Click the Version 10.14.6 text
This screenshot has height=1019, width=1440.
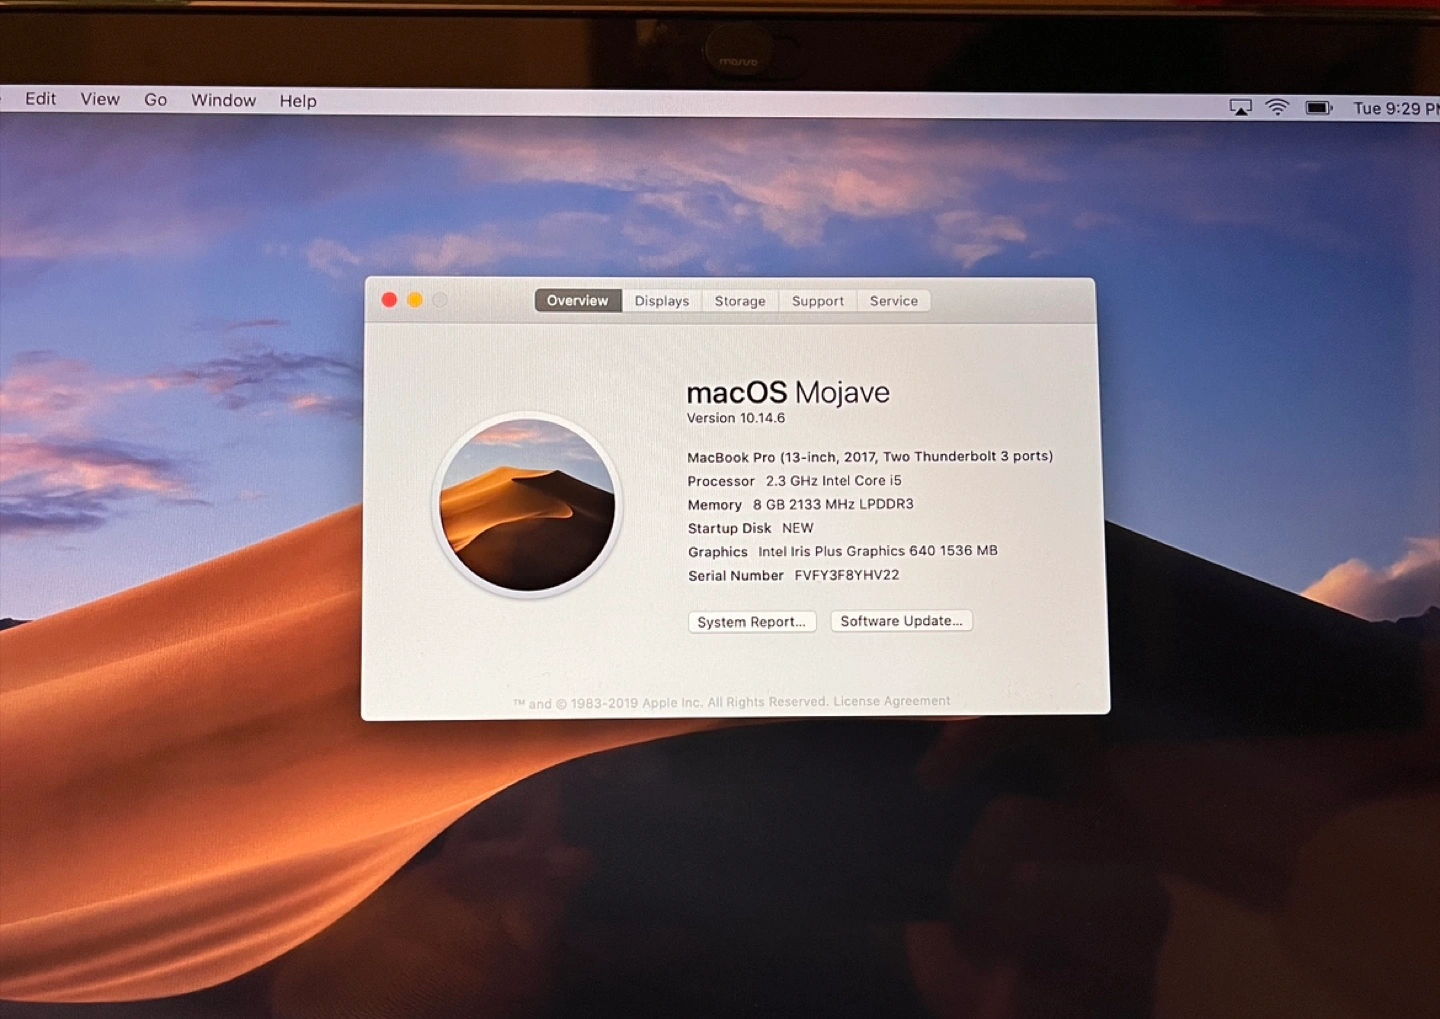736,418
